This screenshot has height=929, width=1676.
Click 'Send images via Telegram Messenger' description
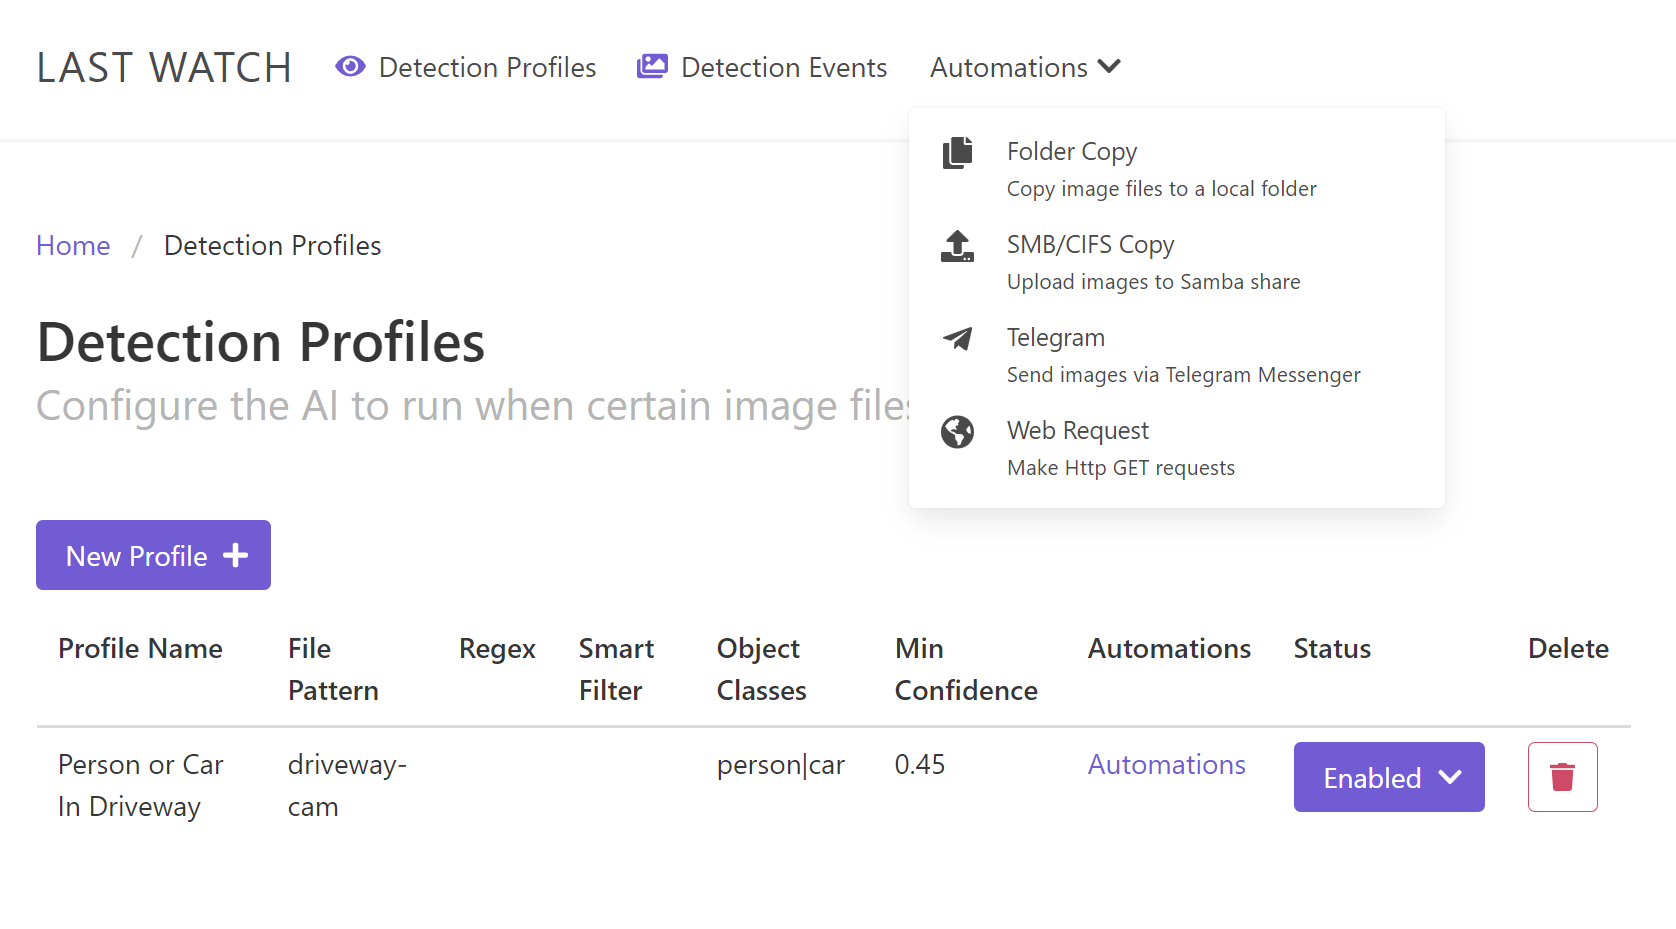[1183, 375]
